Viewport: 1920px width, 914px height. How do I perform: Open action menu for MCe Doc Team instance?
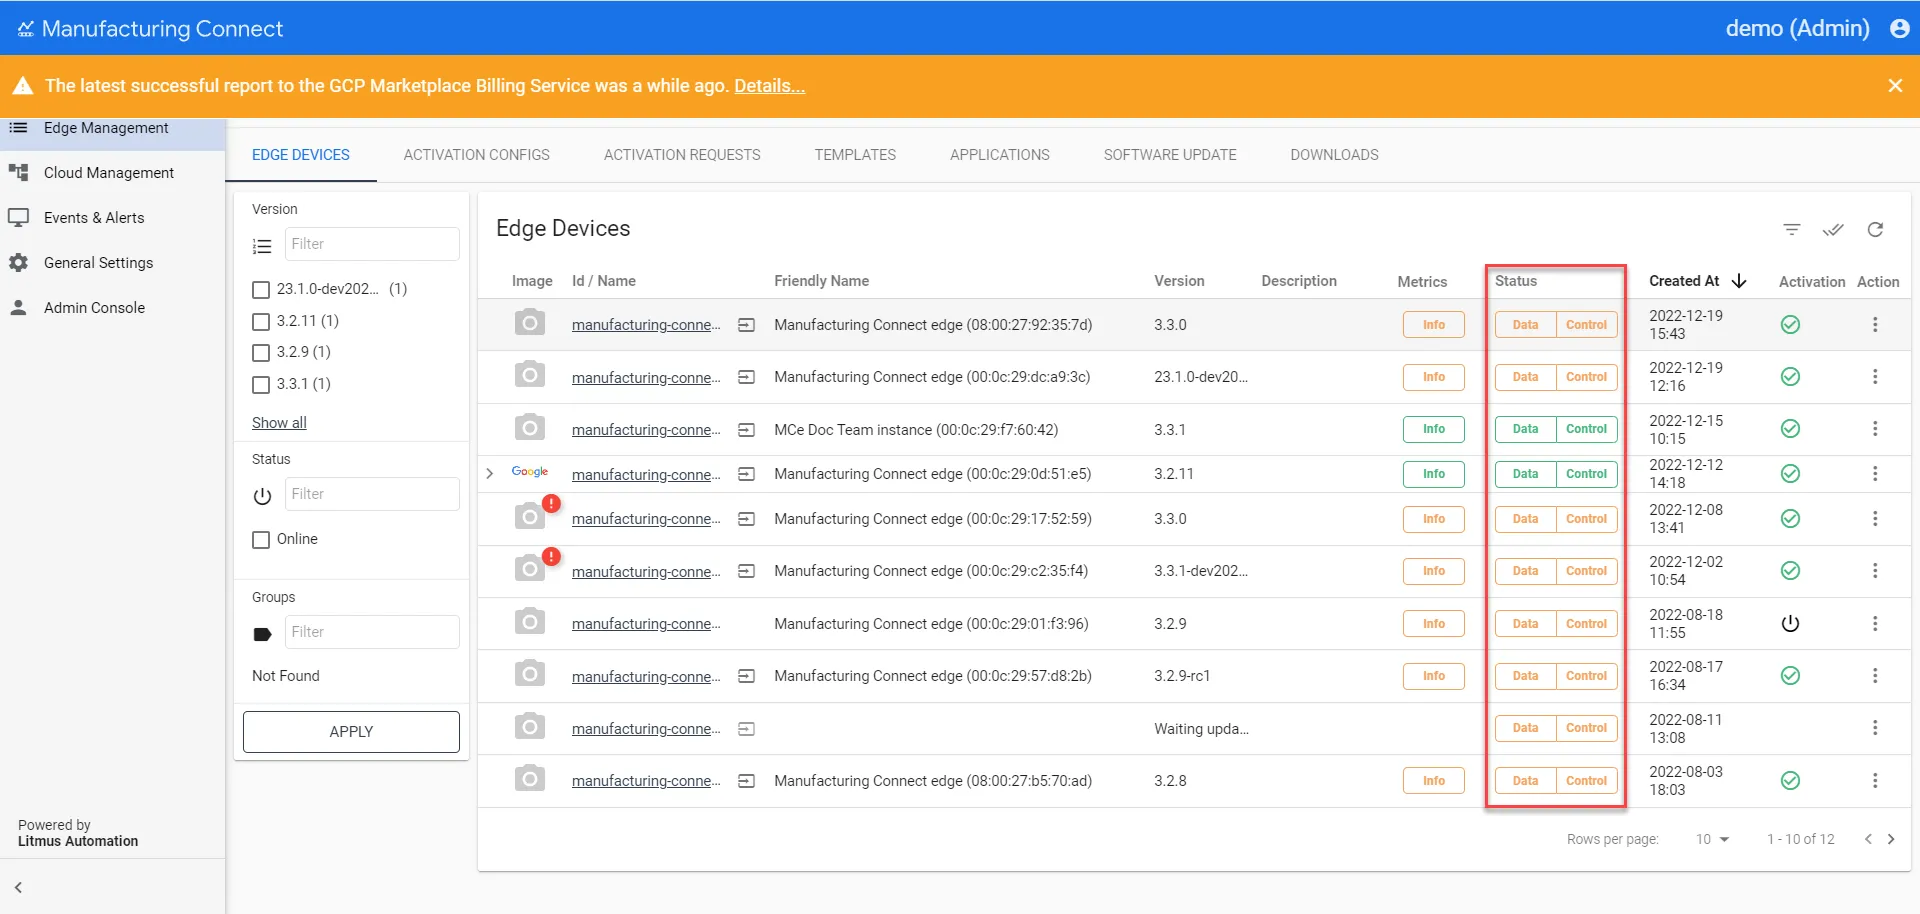[1875, 429]
